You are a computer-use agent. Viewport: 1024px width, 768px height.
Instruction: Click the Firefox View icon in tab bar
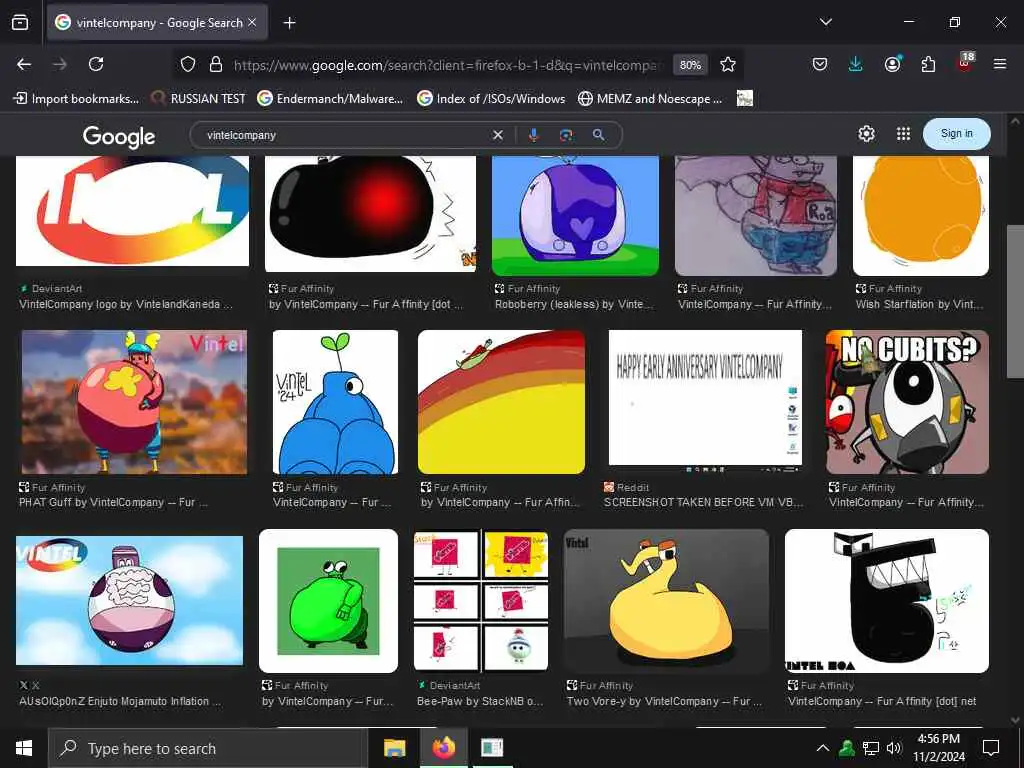pyautogui.click(x=20, y=22)
